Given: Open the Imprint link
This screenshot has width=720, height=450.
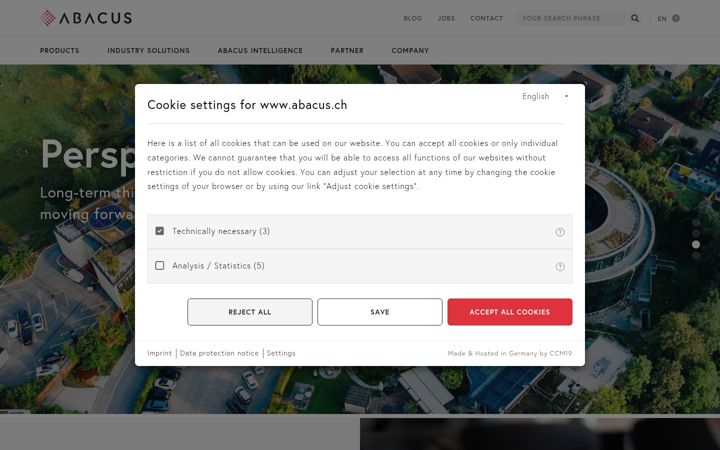Looking at the screenshot, I should click(x=159, y=353).
